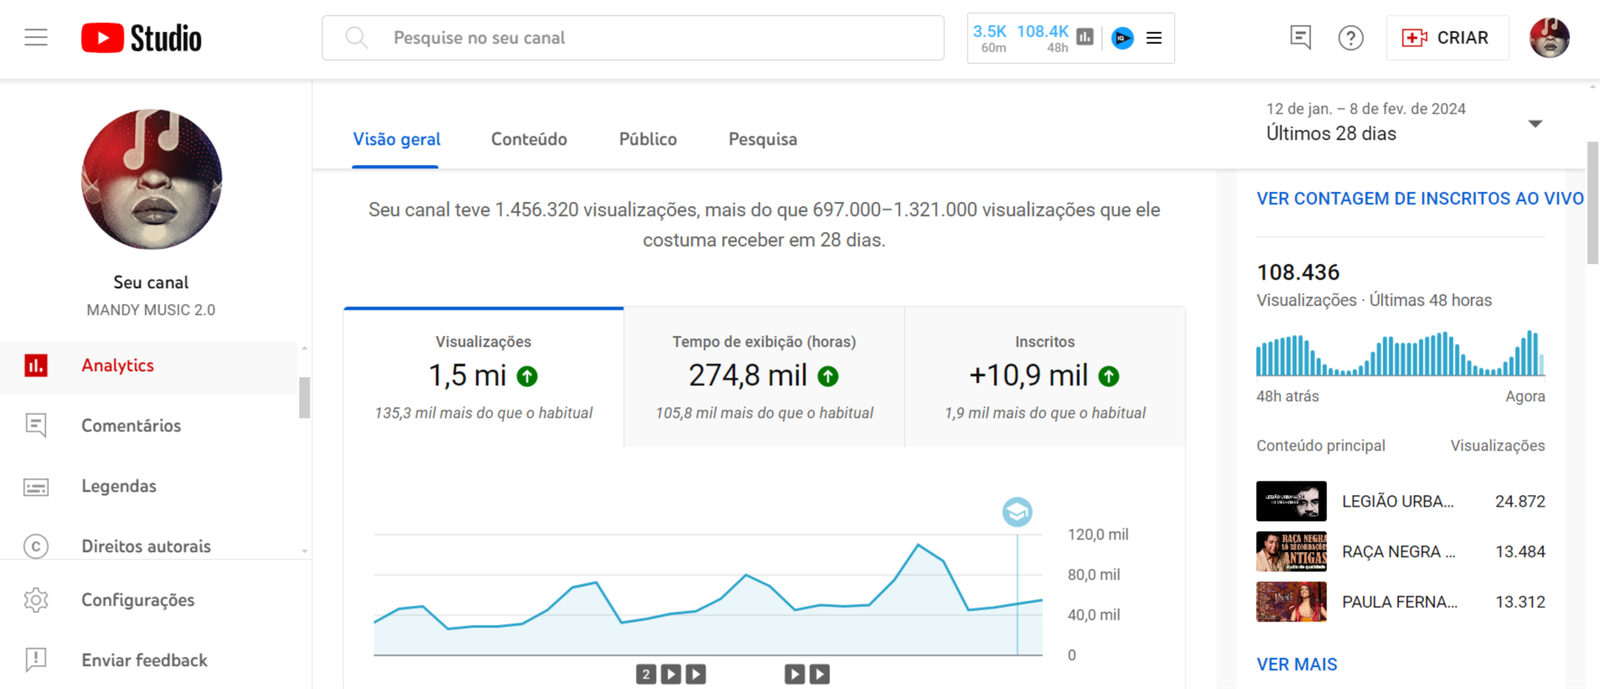The height and width of the screenshot is (689, 1600).
Task: Click sidebar scroll up arrow
Action: 304,348
